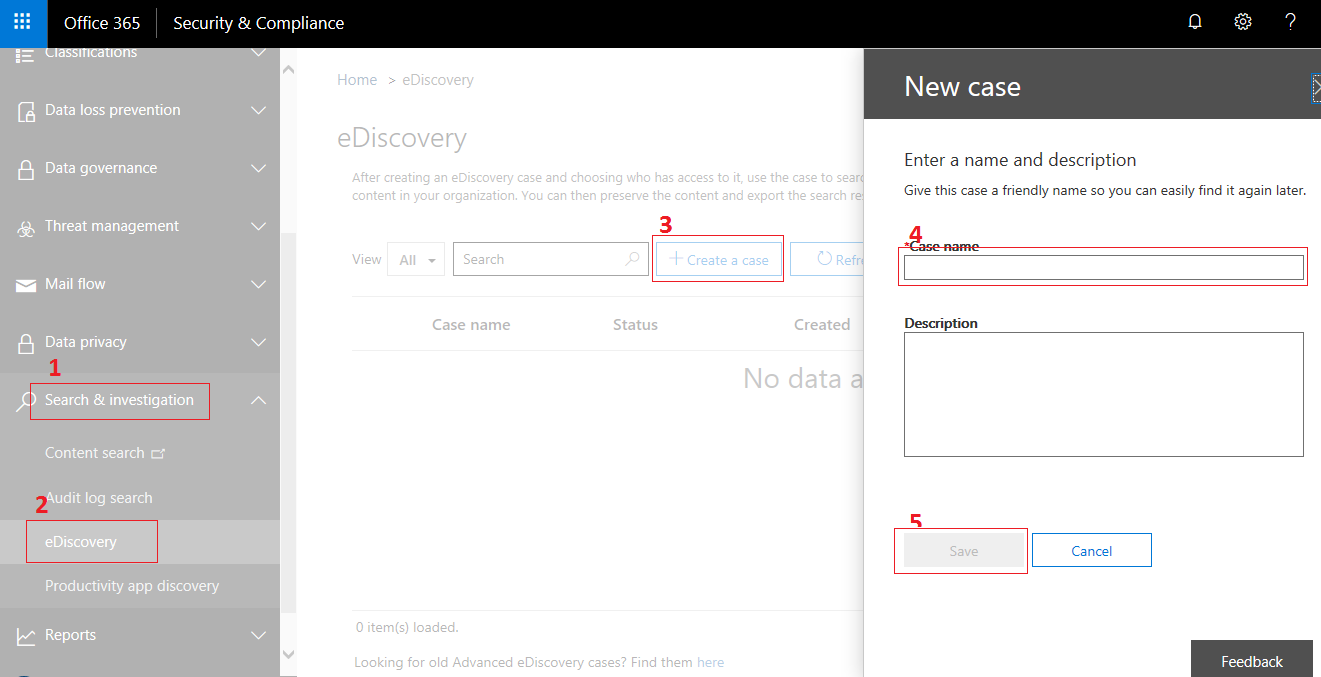Viewport: 1321px width, 677px height.
Task: Click the help question mark icon
Action: point(1290,23)
